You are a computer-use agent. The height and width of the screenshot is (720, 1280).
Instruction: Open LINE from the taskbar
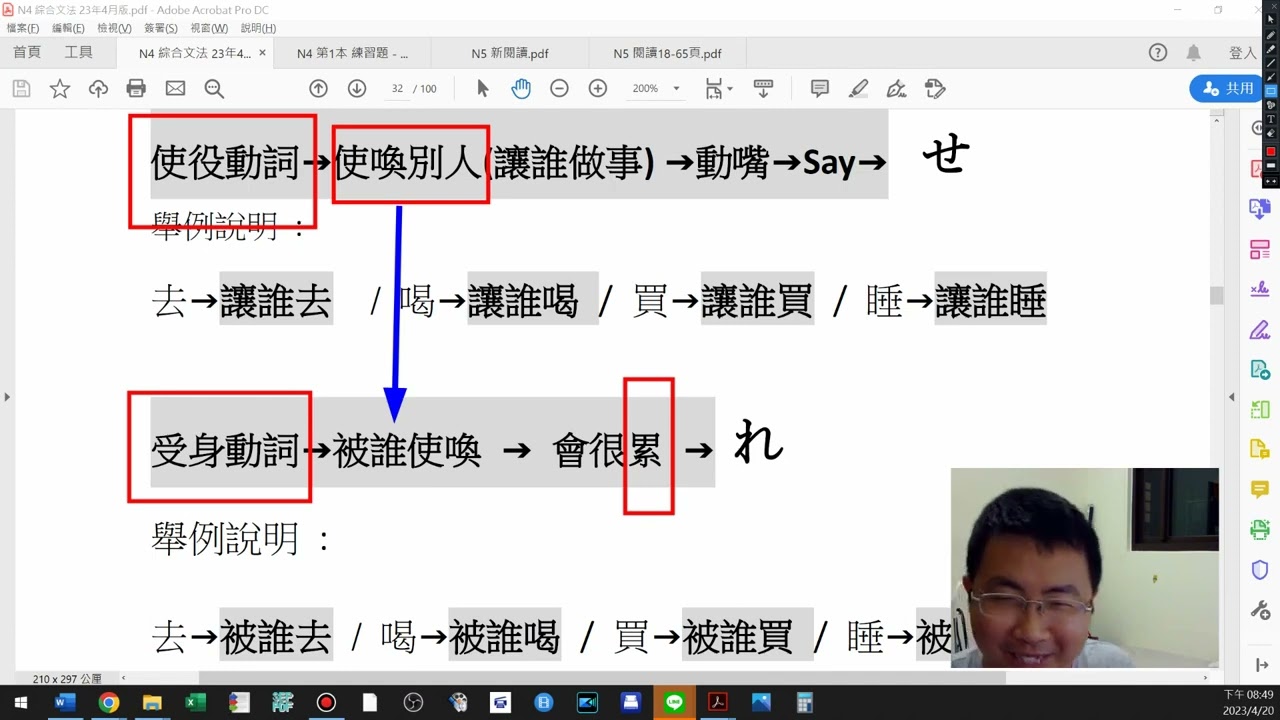pos(674,703)
